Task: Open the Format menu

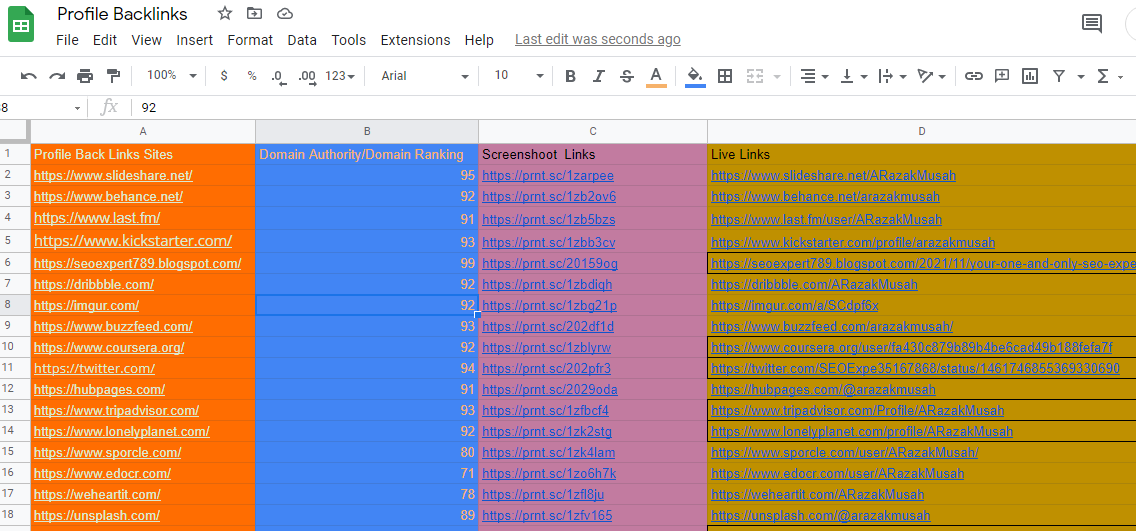Action: click(x=250, y=40)
